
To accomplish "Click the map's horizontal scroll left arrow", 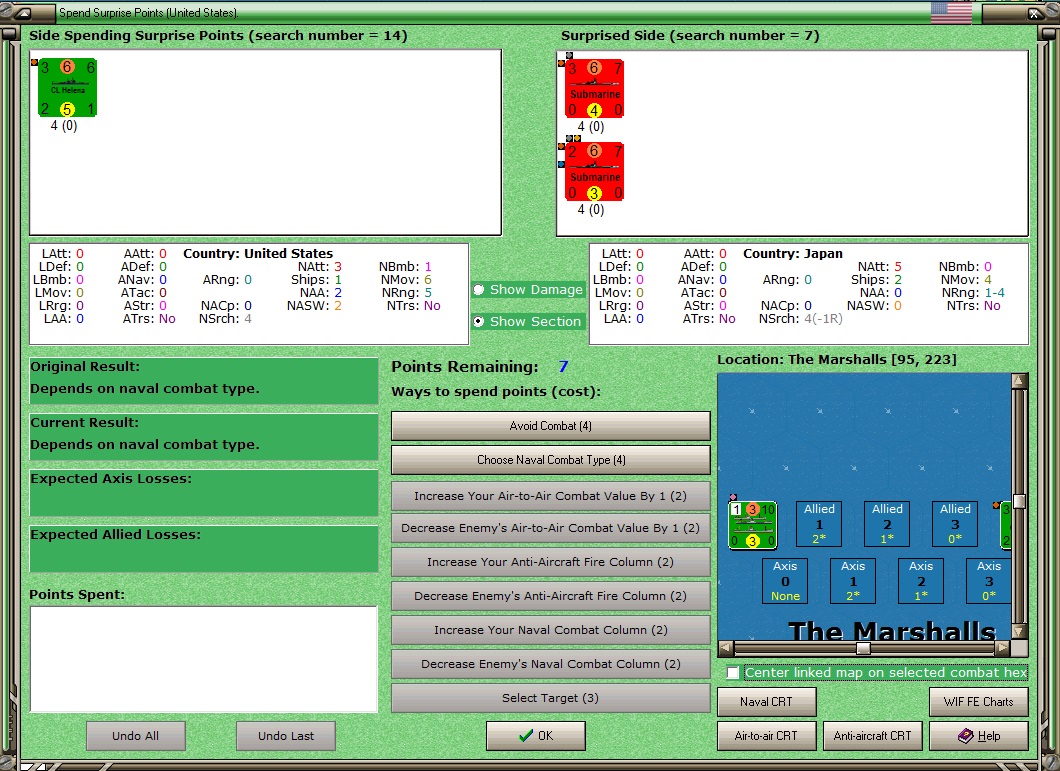I will (x=725, y=648).
